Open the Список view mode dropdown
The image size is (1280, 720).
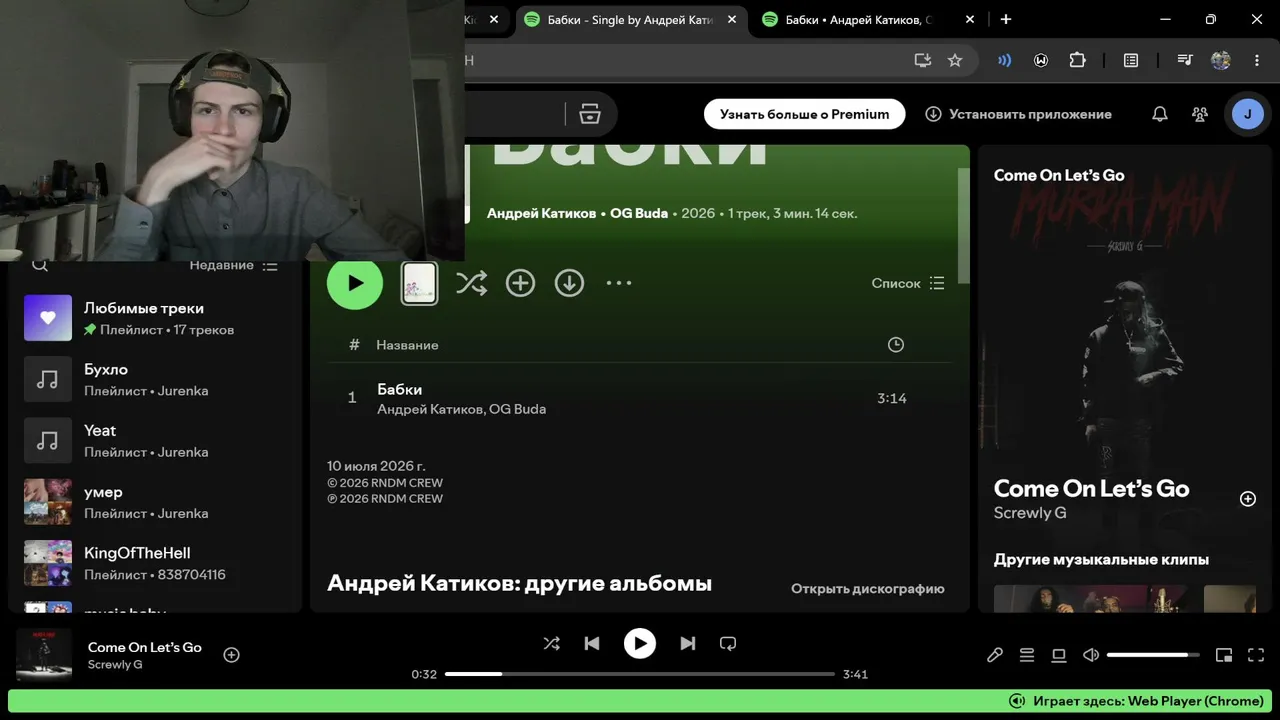[x=908, y=283]
